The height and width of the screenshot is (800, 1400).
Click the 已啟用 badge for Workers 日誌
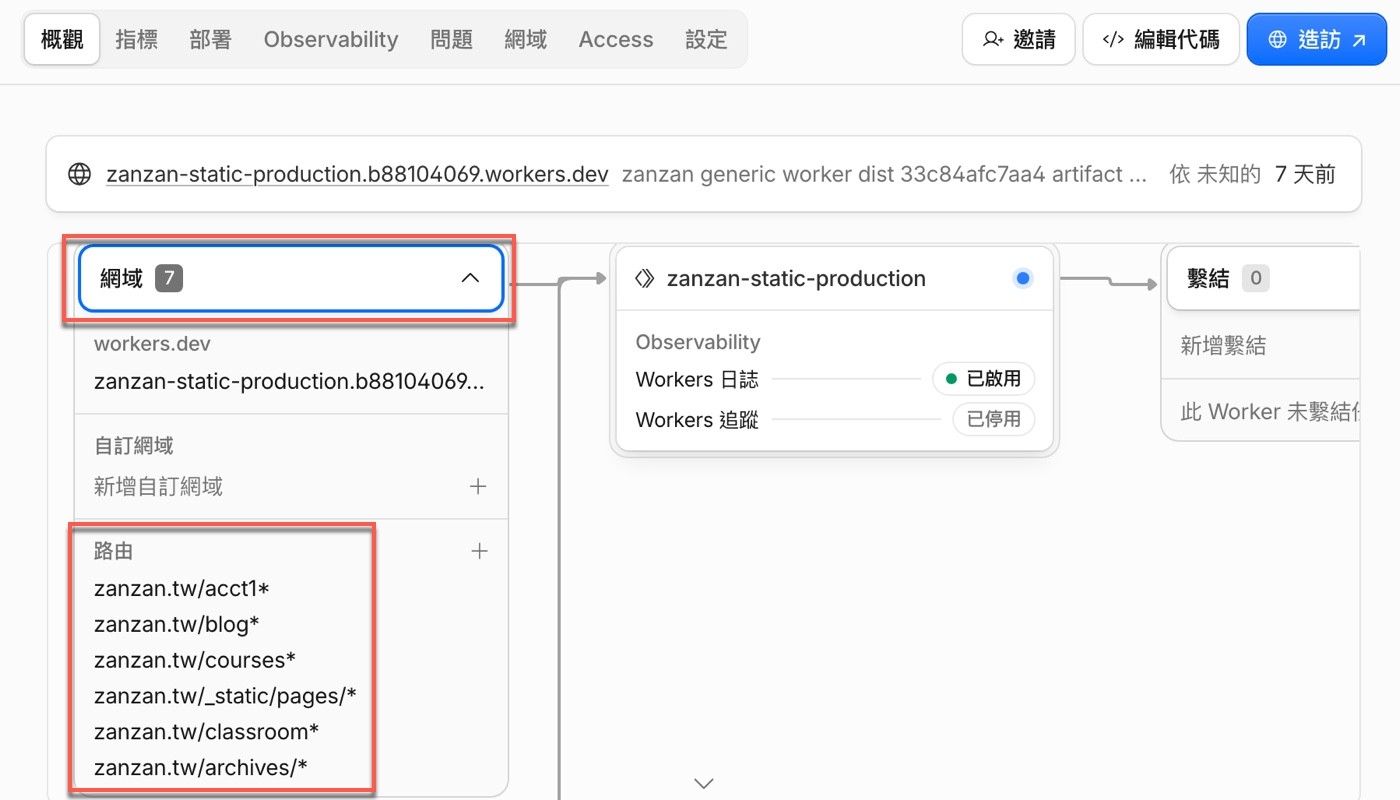[983, 379]
